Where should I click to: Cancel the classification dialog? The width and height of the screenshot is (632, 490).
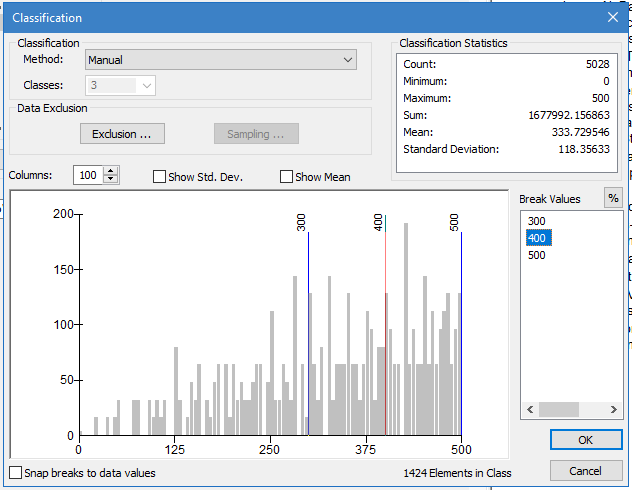coord(585,470)
